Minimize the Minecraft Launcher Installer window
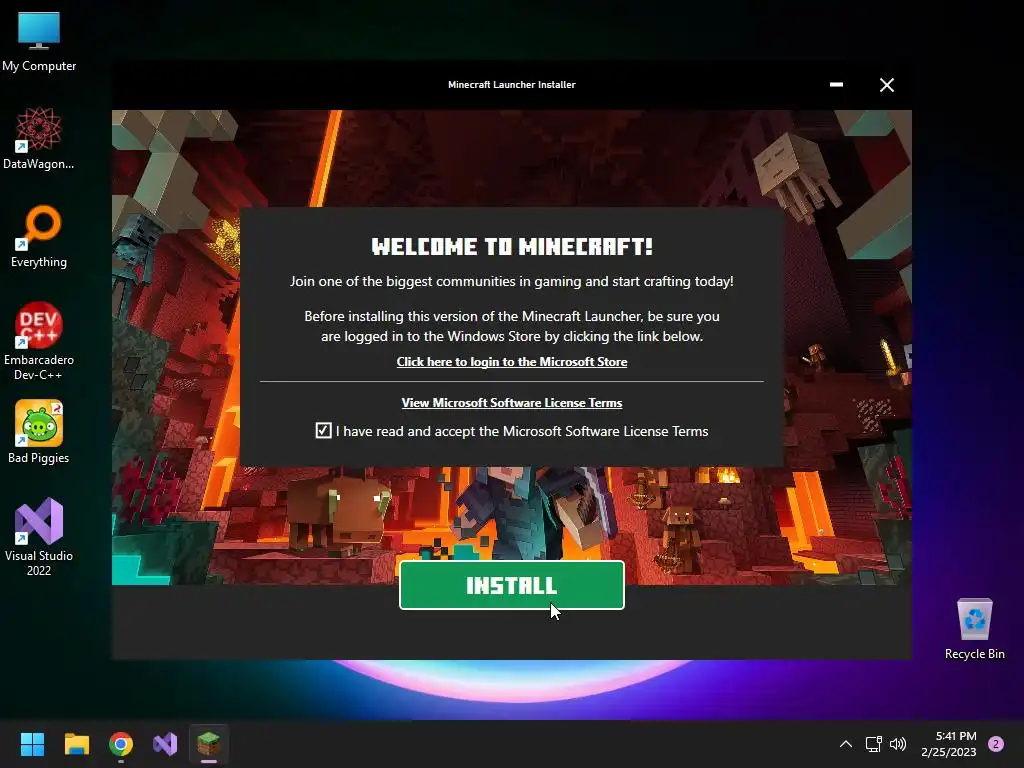Viewport: 1024px width, 768px height. [836, 84]
